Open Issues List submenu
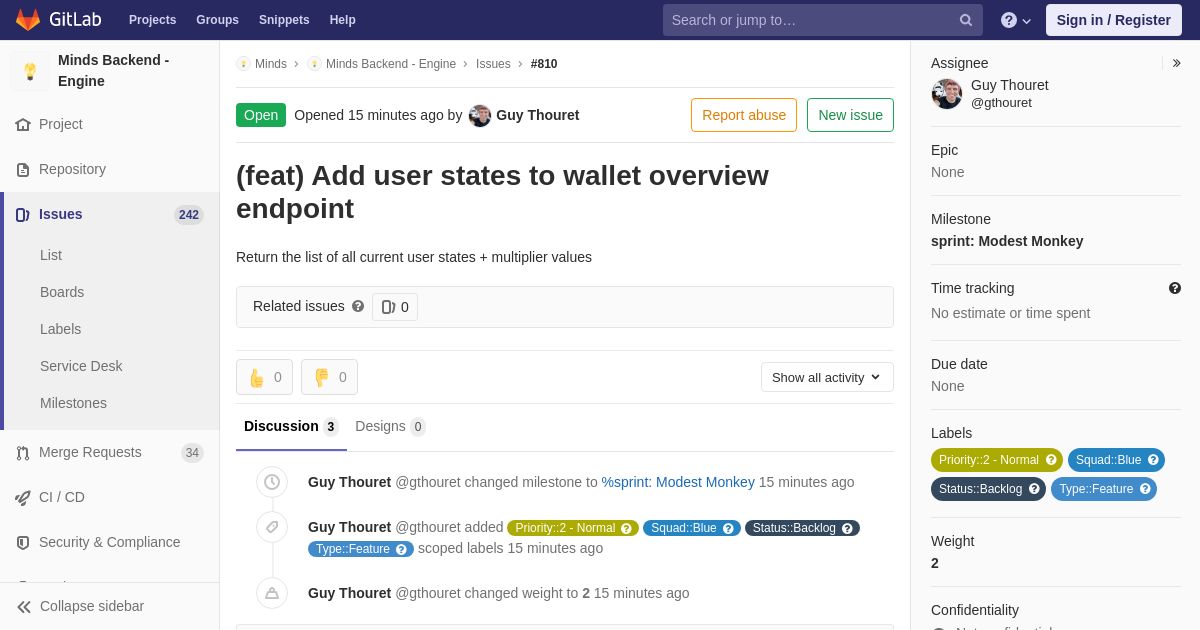Image resolution: width=1200 pixels, height=630 pixels. [x=51, y=255]
